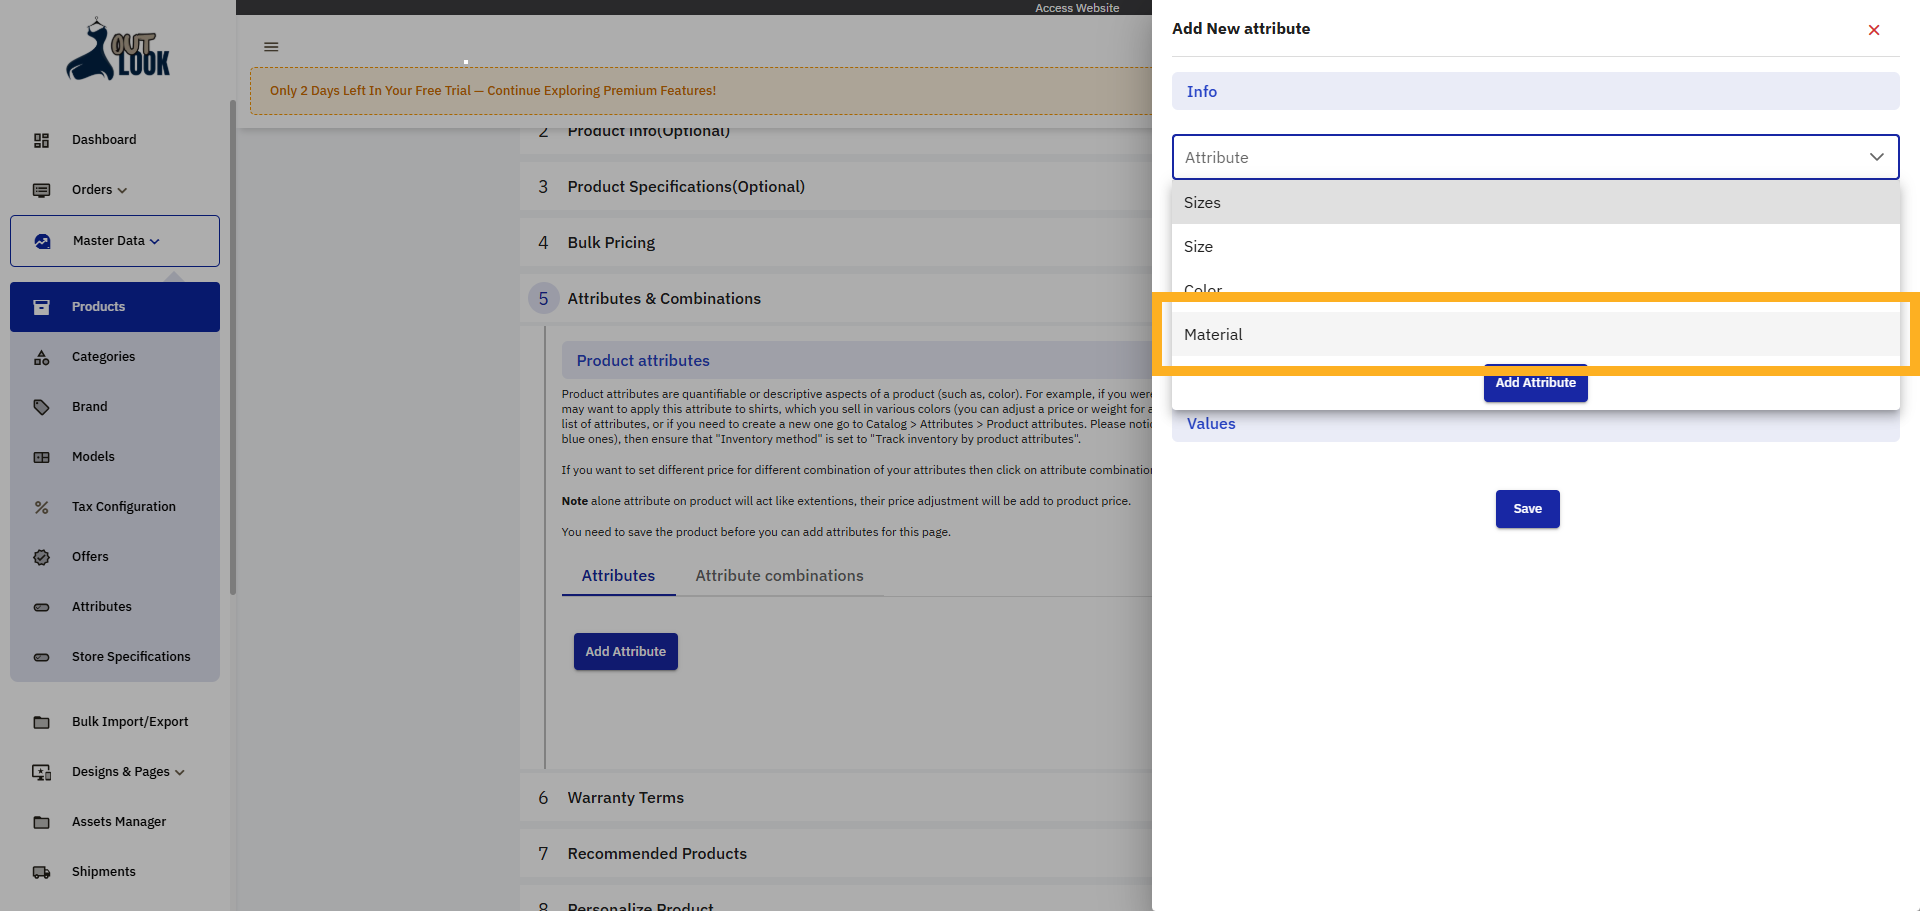Open Store Specifications from the sidebar

click(x=41, y=657)
